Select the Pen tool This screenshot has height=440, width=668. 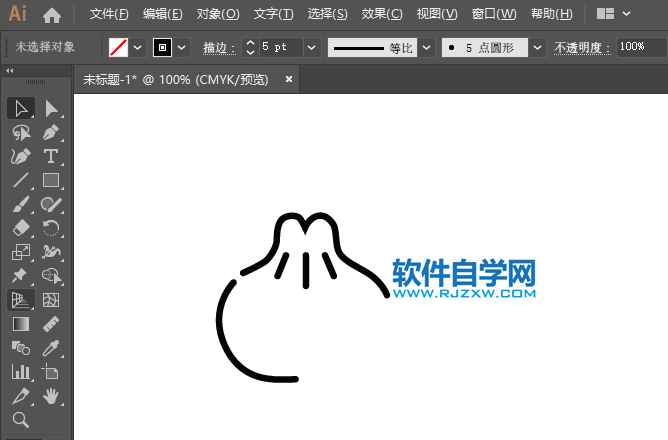click(51, 132)
